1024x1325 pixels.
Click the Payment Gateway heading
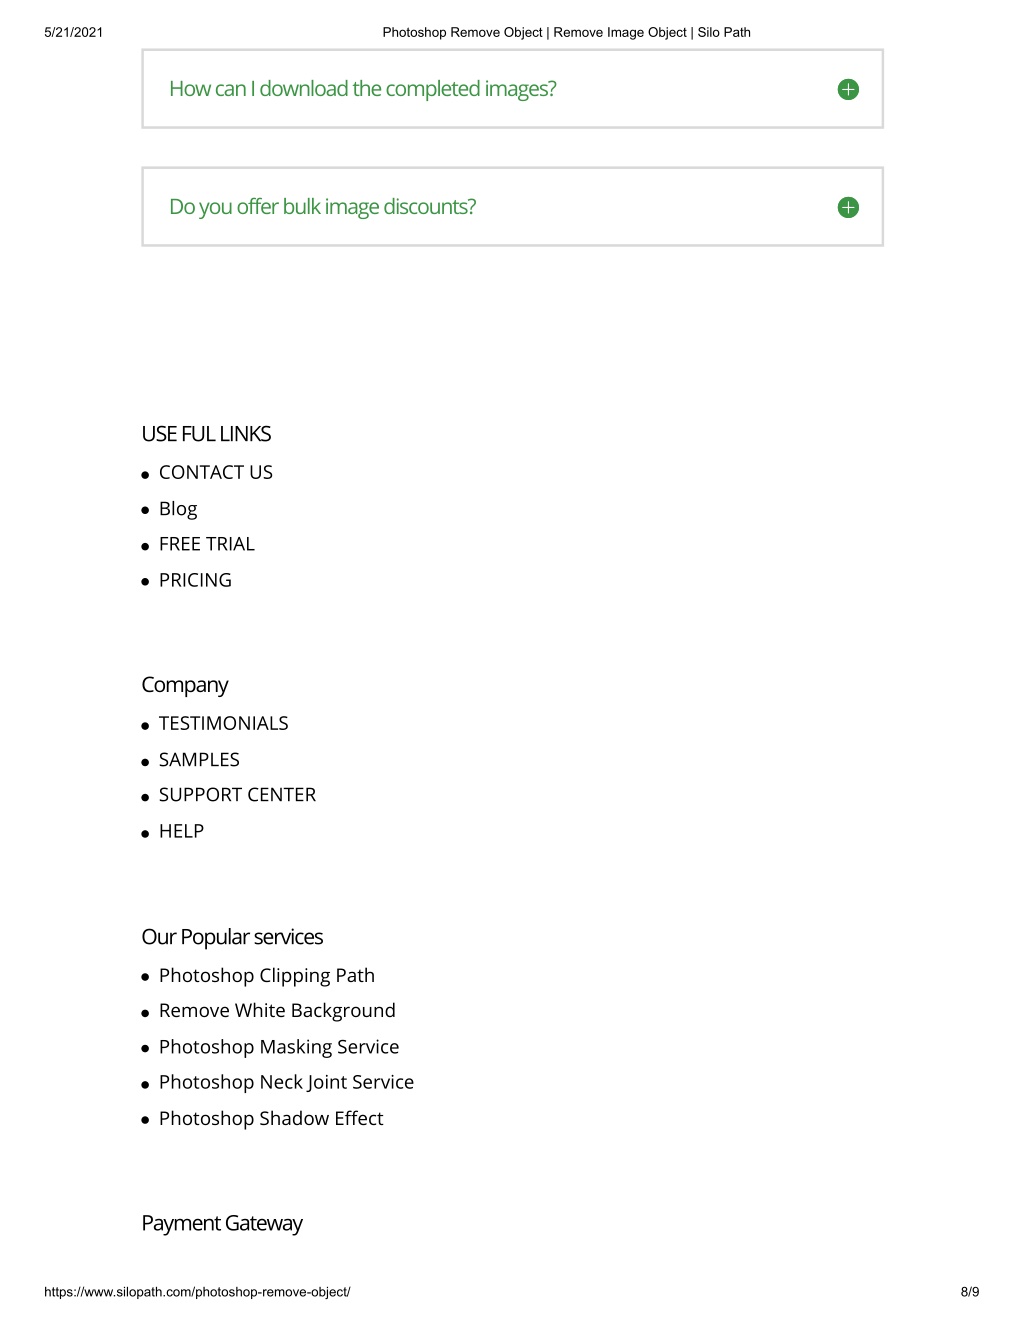pyautogui.click(x=222, y=1223)
